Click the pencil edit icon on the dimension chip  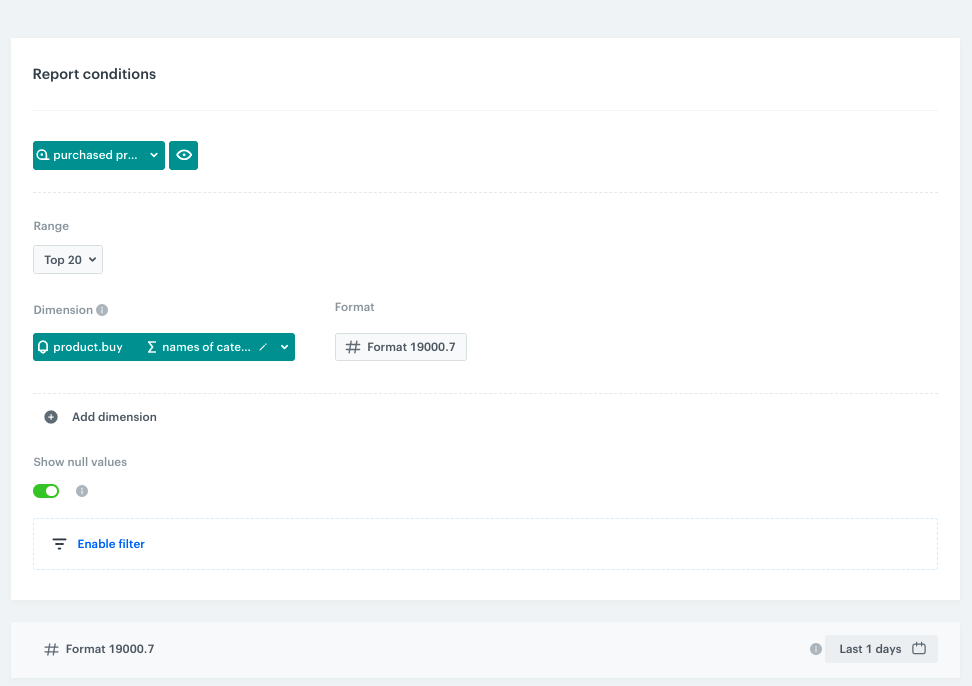[x=262, y=347]
